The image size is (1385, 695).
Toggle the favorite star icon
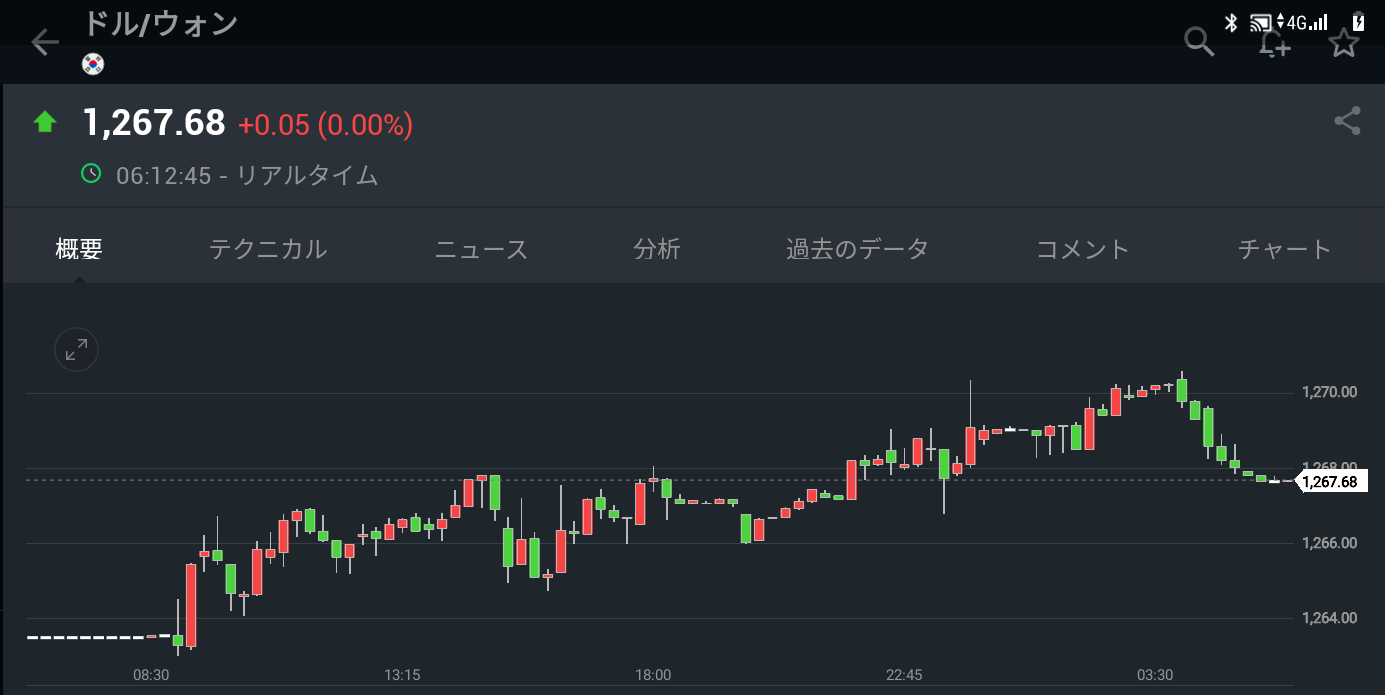(1344, 43)
